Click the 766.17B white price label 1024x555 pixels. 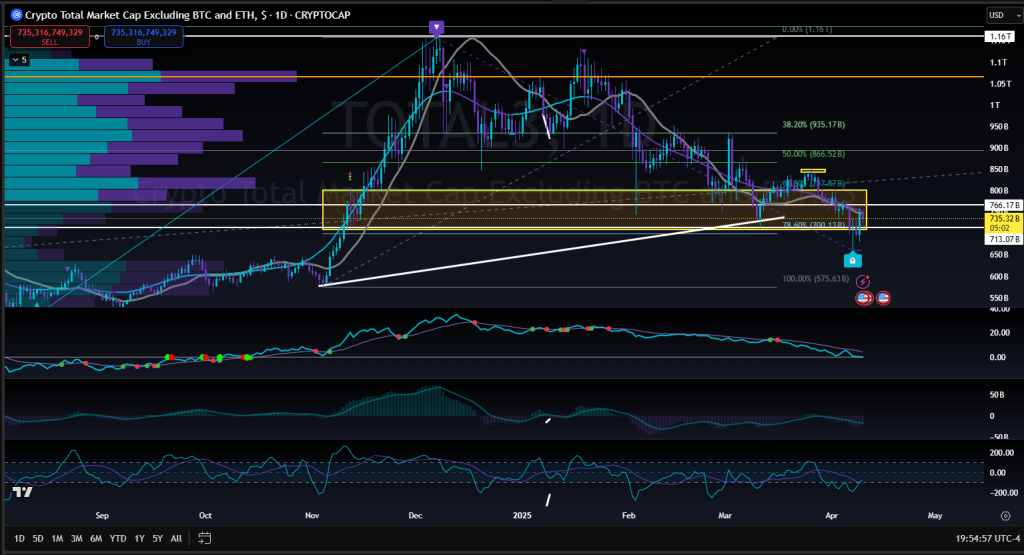1003,205
